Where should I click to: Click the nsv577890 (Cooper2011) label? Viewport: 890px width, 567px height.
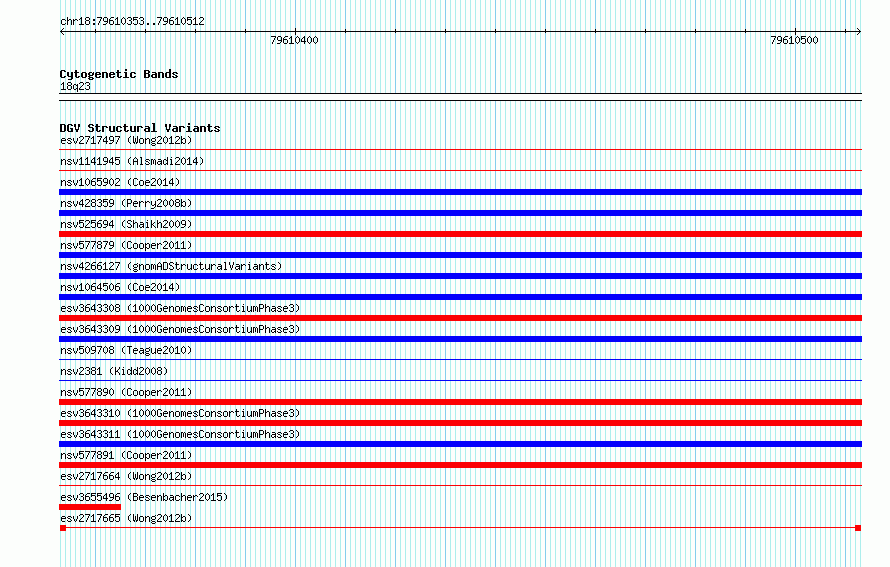(126, 392)
